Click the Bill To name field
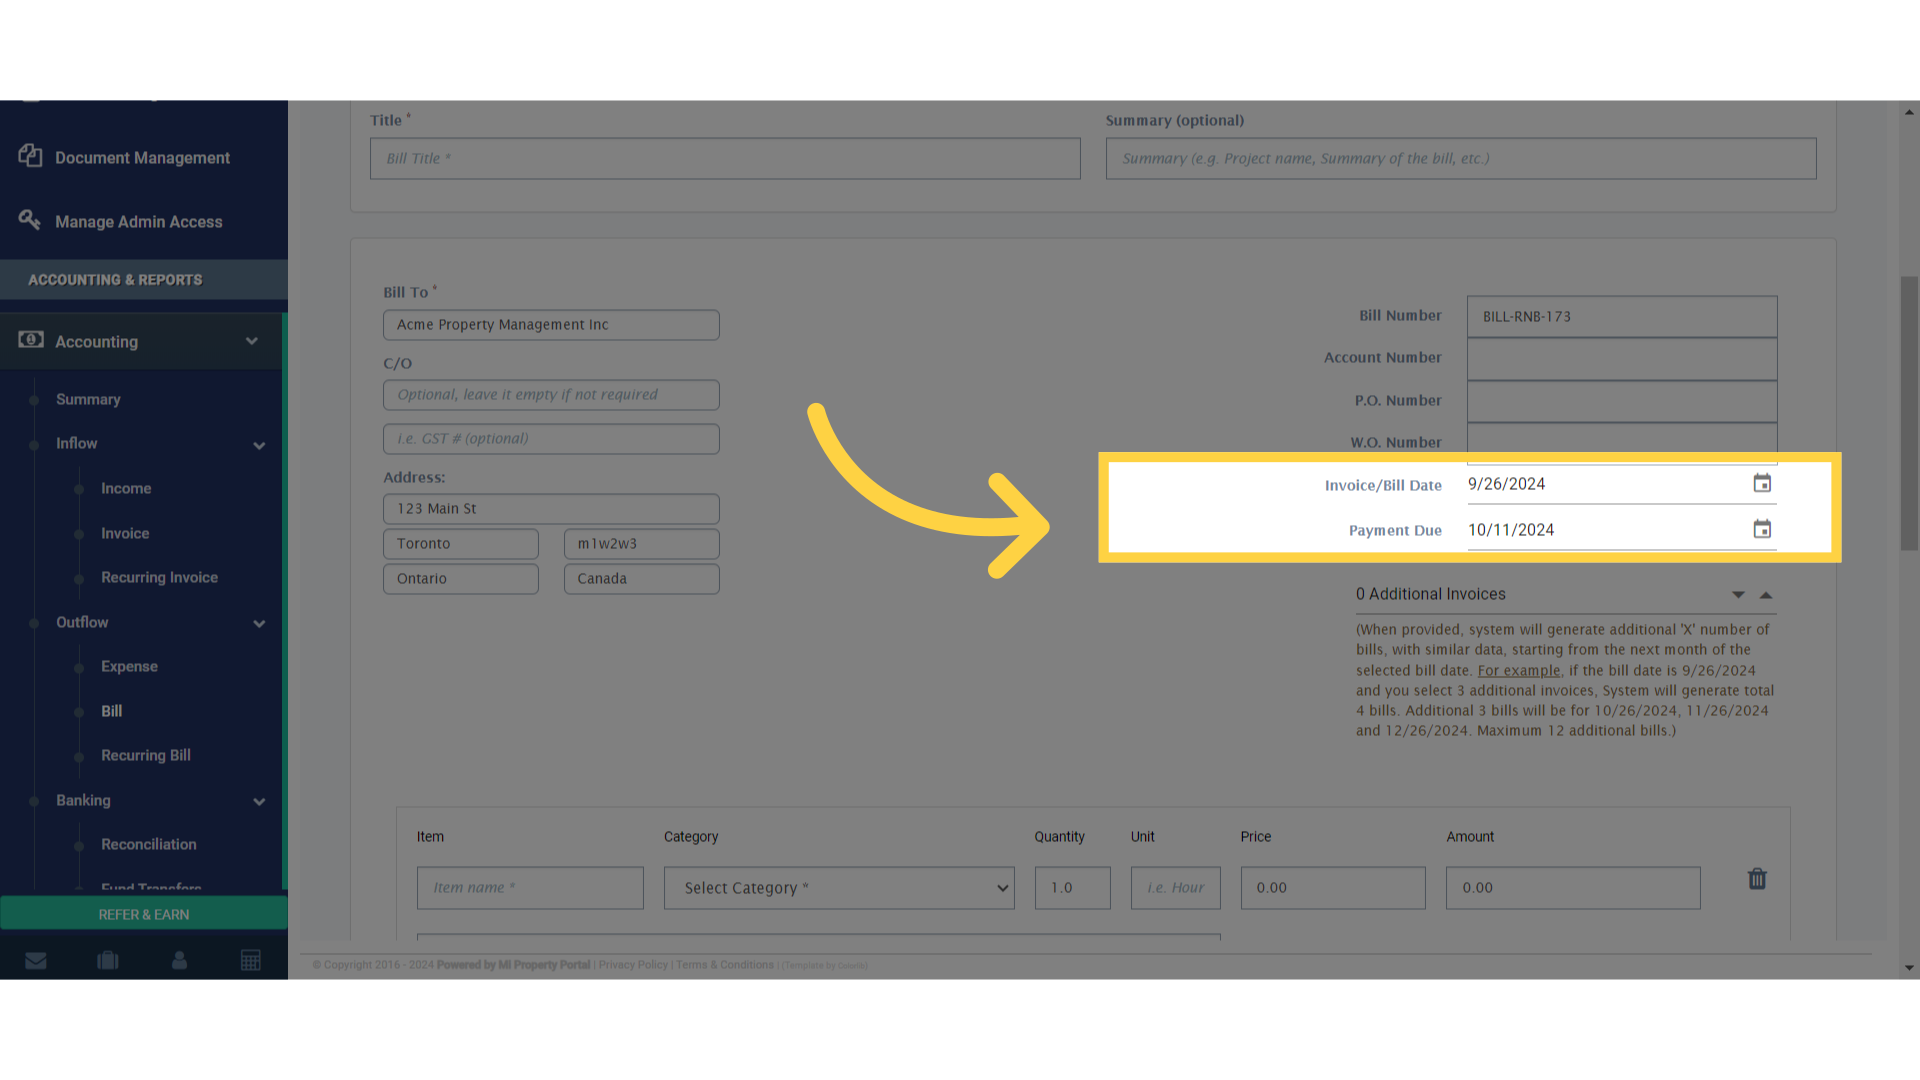This screenshot has height=1080, width=1920. point(551,325)
